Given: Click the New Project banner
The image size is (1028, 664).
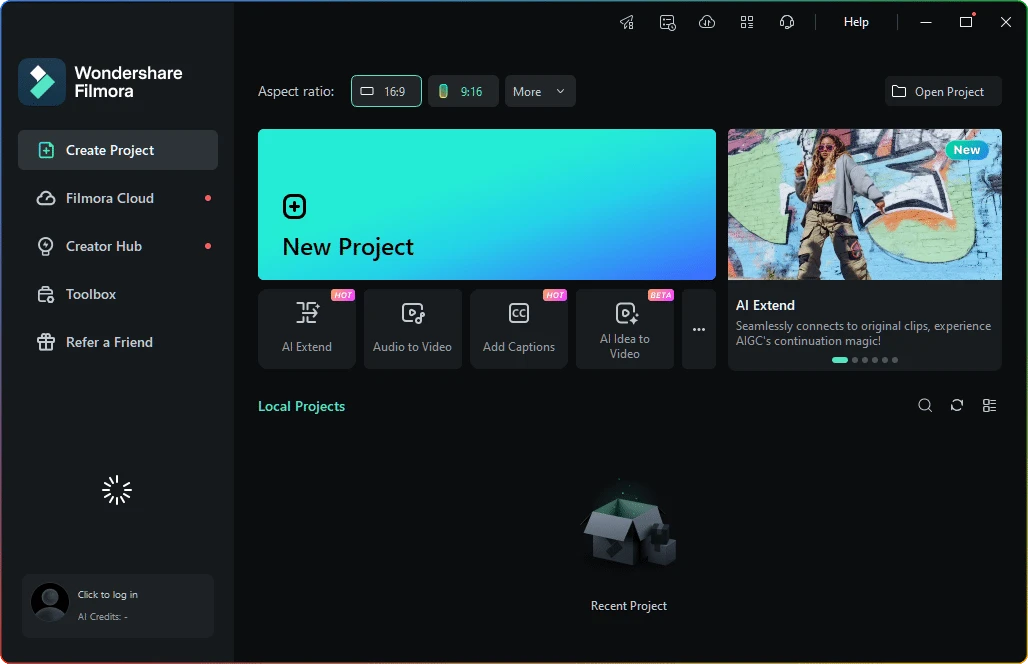Looking at the screenshot, I should (x=486, y=204).
